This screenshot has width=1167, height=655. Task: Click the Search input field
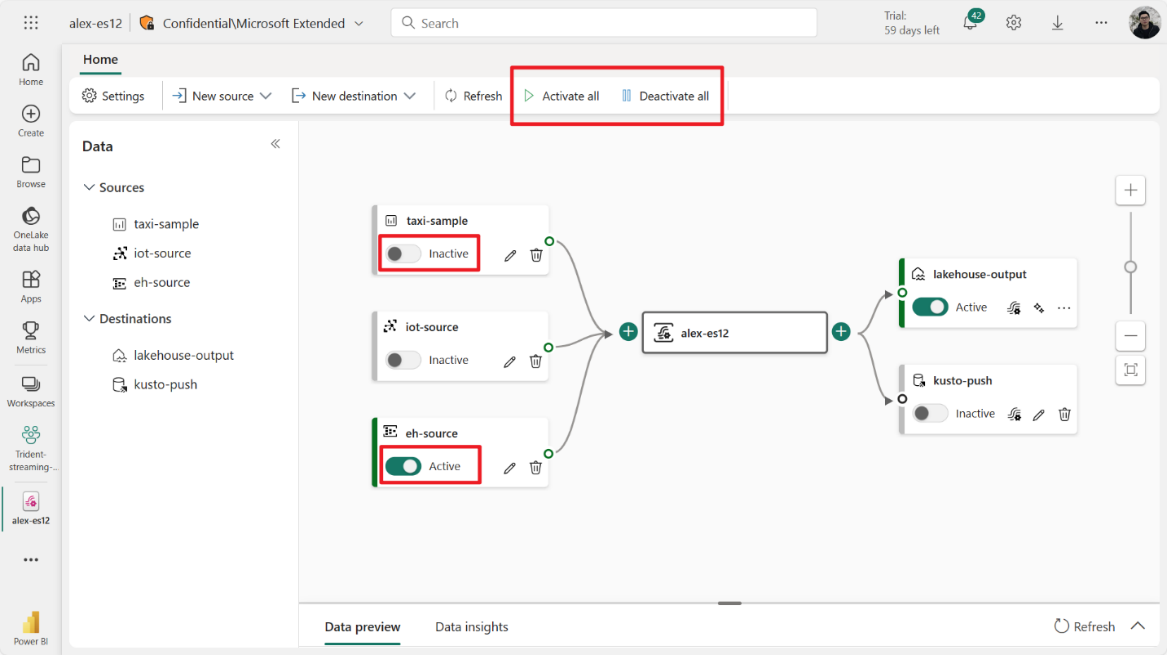click(x=604, y=23)
